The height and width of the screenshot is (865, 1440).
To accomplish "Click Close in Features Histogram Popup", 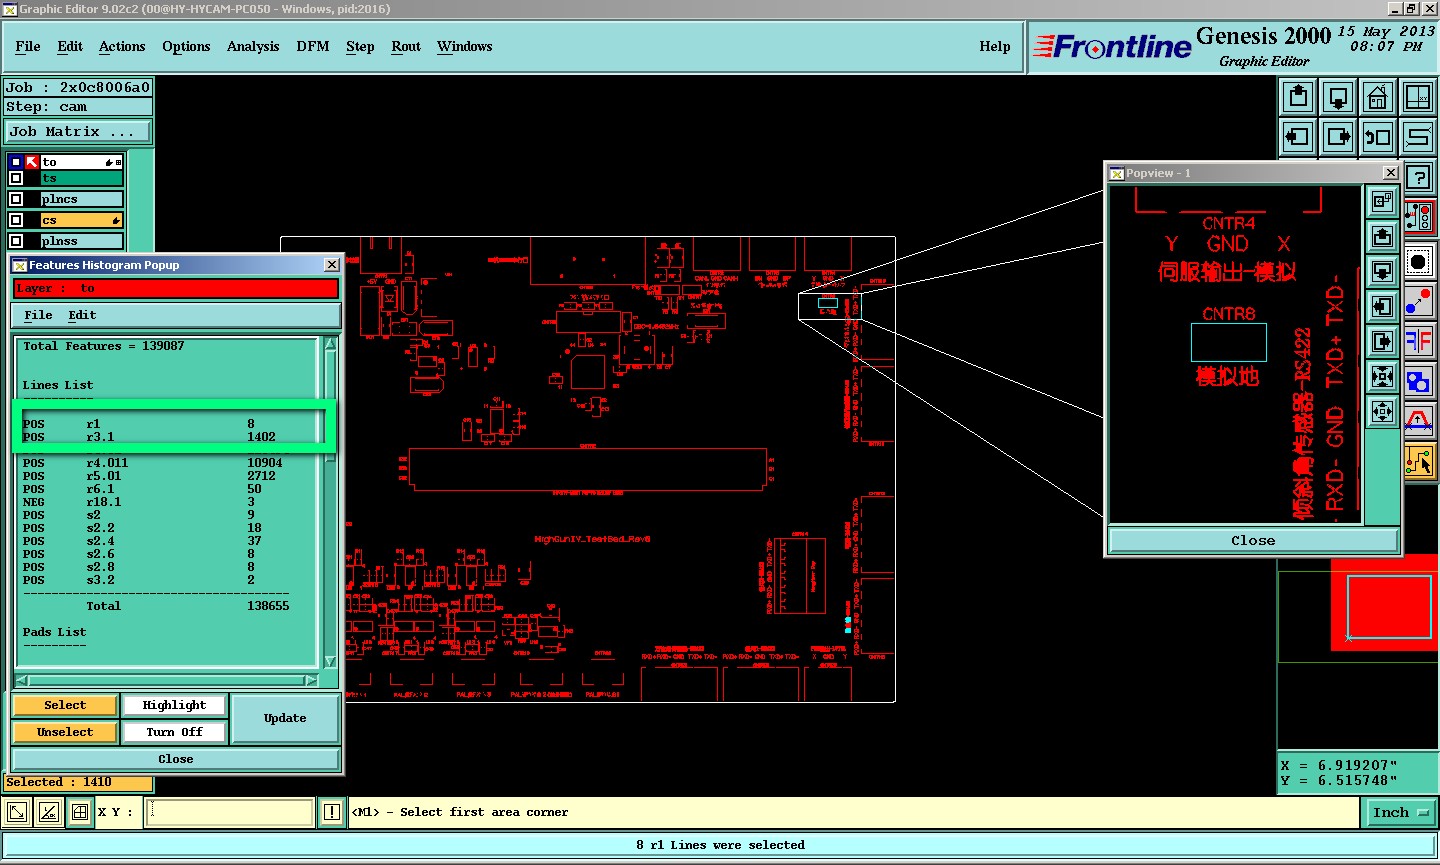I will [x=176, y=759].
